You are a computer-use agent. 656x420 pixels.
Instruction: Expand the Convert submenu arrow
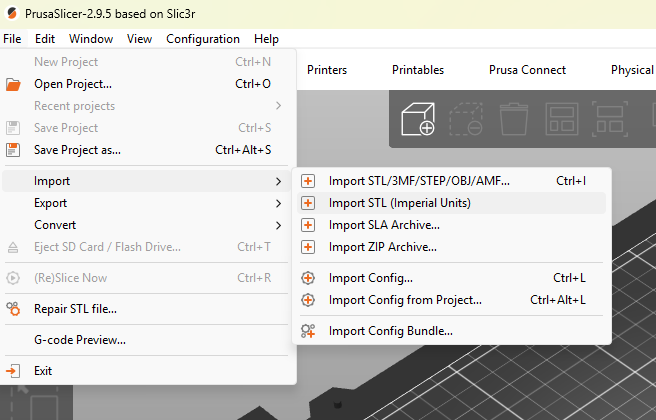pyautogui.click(x=279, y=225)
